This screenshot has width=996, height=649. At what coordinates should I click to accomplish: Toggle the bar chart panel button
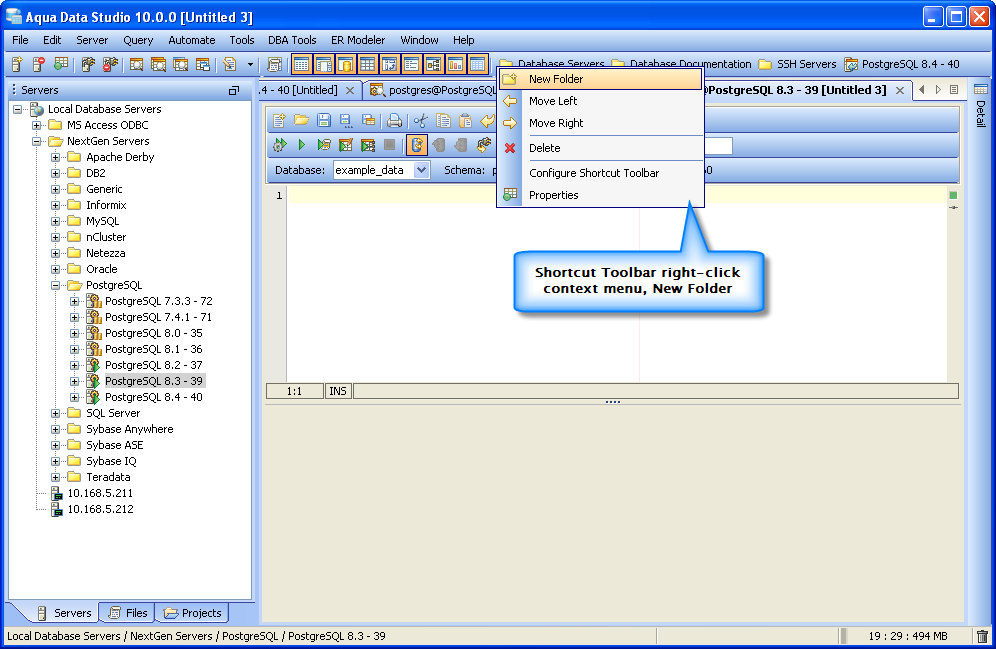coord(455,64)
